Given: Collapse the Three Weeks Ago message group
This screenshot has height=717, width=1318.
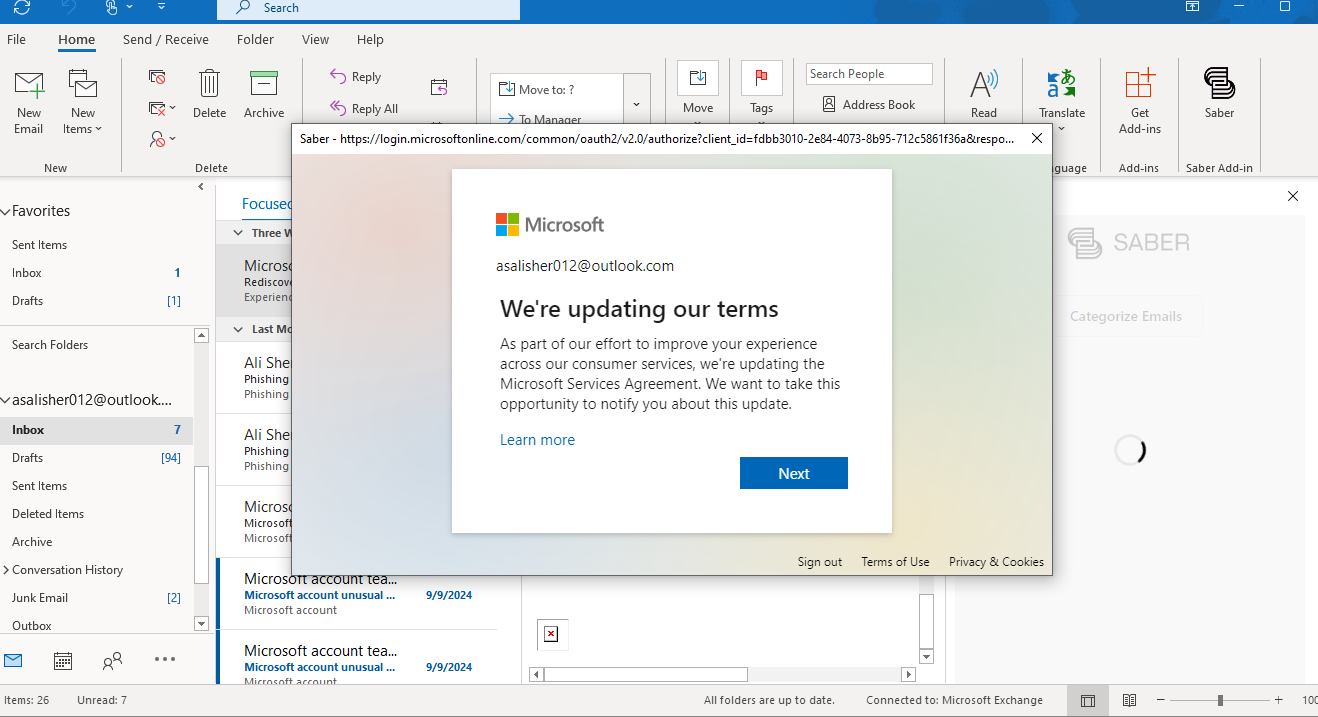Looking at the screenshot, I should [238, 233].
